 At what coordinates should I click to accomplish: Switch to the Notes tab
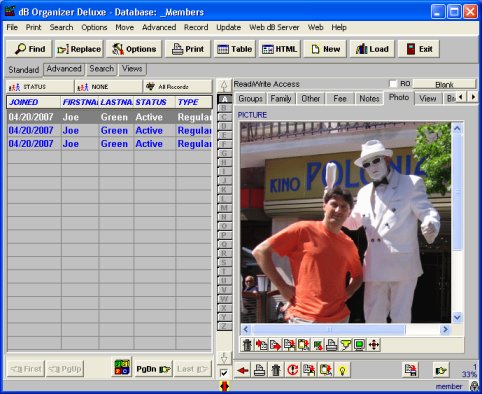(x=369, y=99)
